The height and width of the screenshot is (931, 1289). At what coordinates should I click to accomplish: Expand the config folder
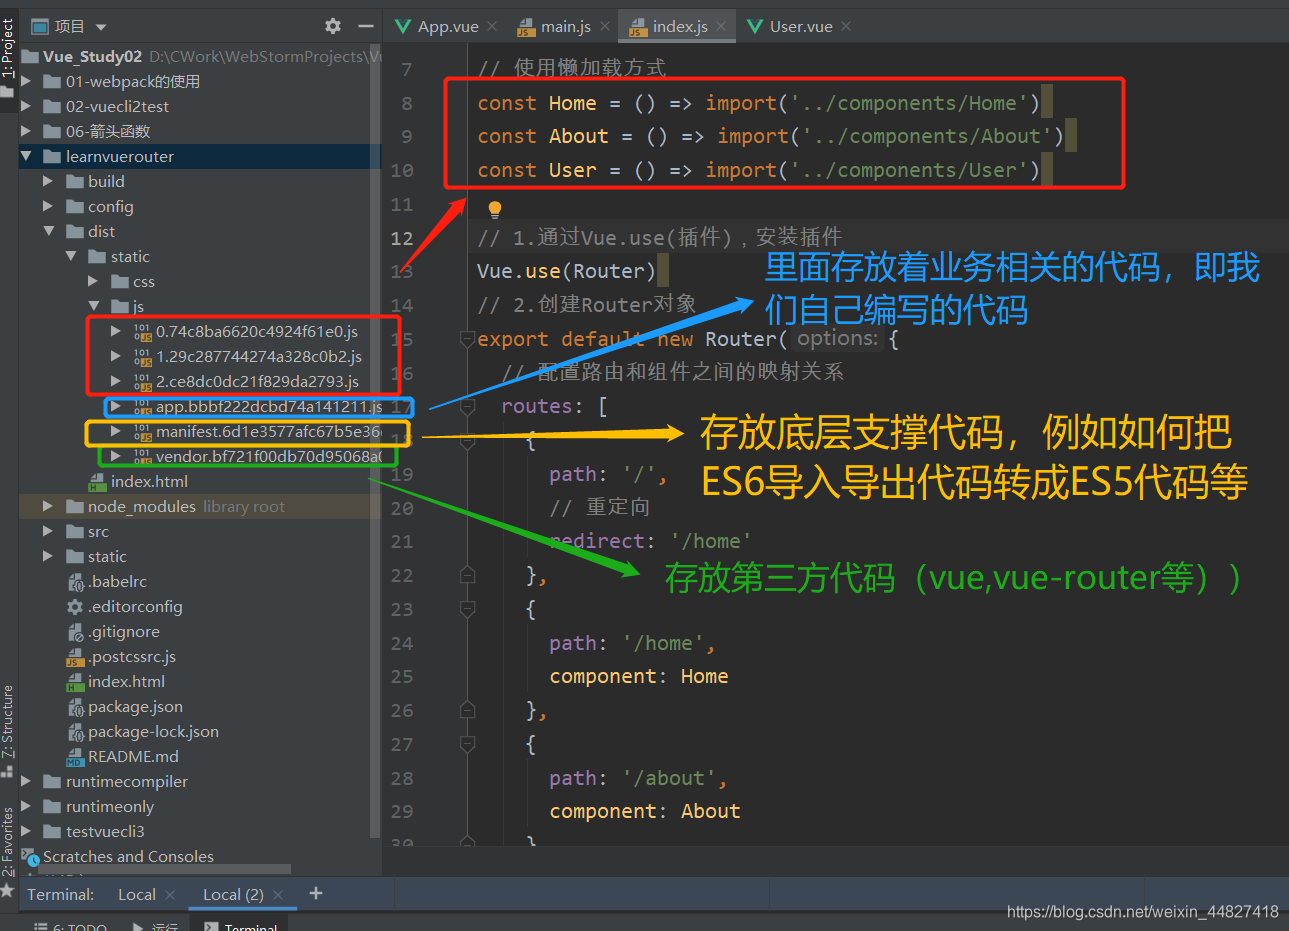click(48, 206)
